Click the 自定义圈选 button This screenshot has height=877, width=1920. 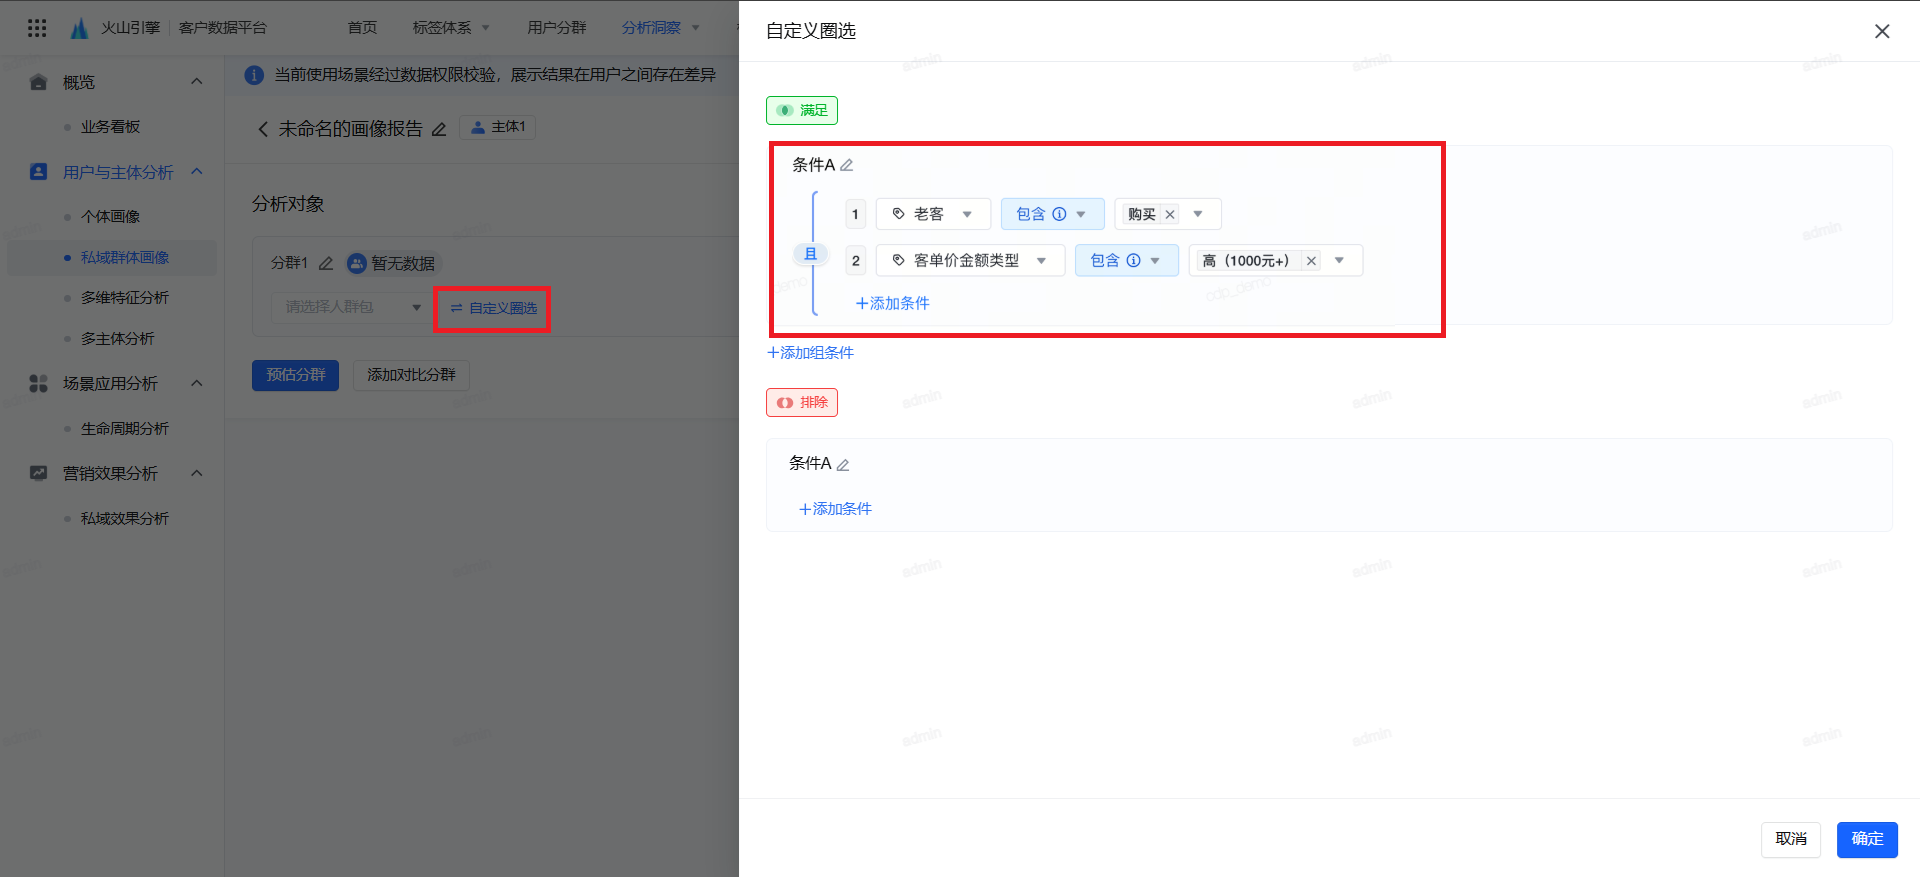tap(493, 308)
